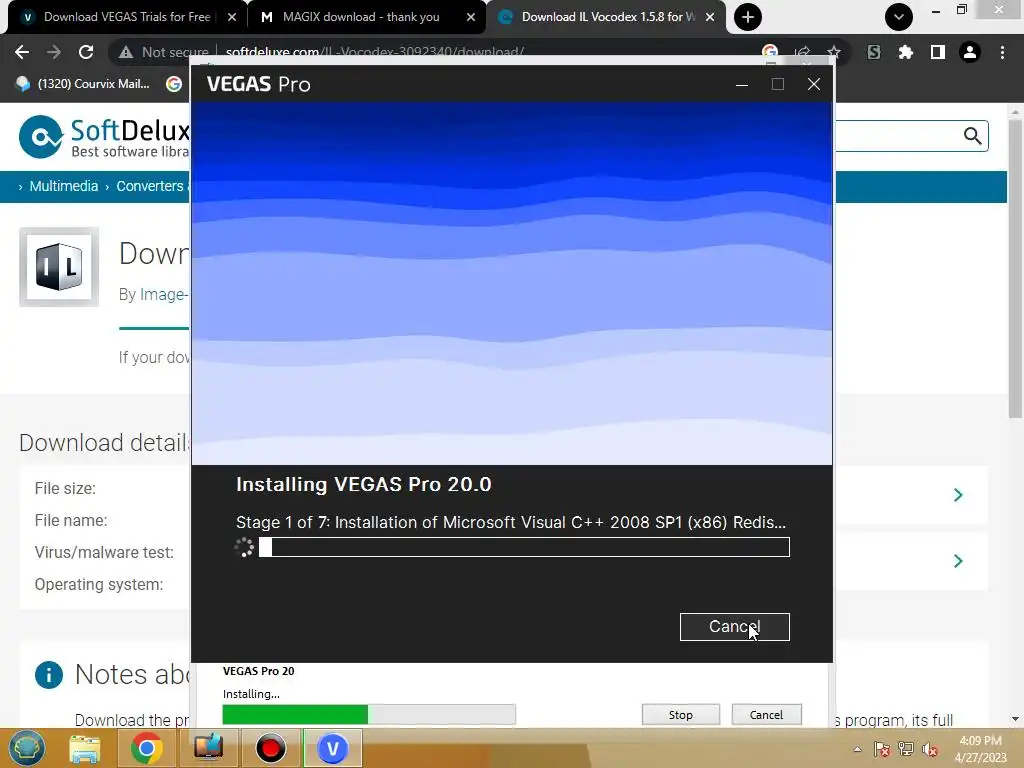
Task: Click the Virus/malware test label
Action: tap(104, 552)
